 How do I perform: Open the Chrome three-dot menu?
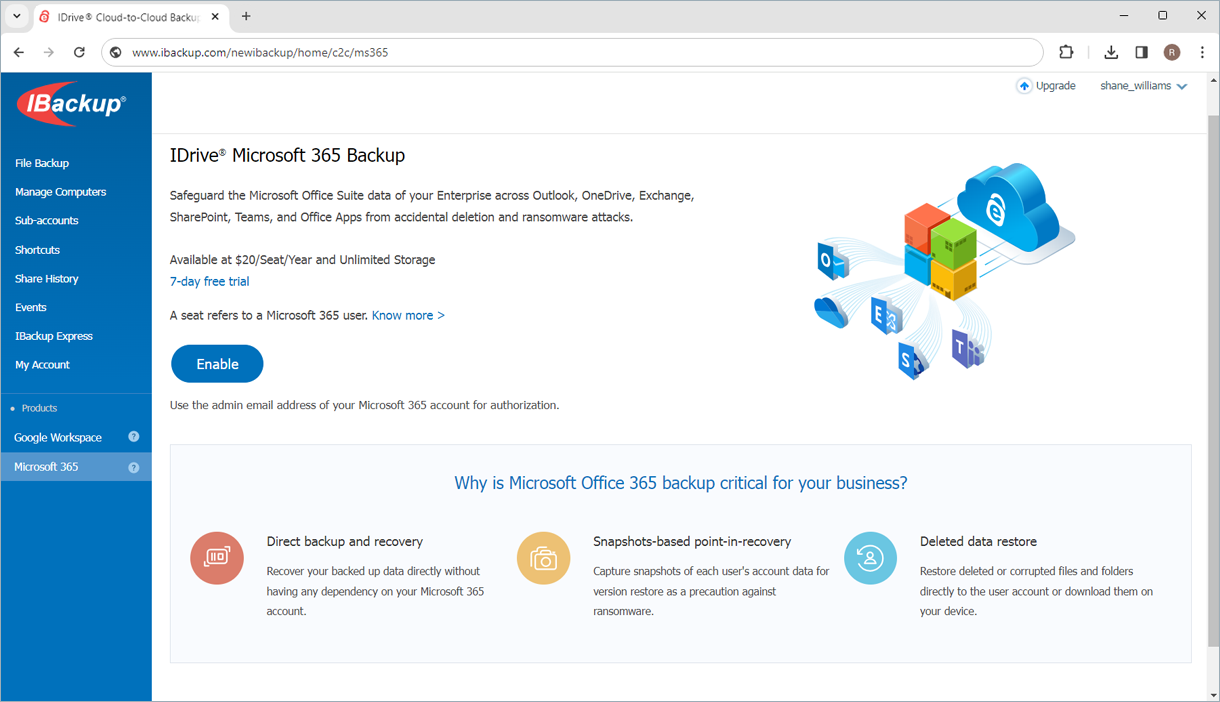coord(1202,52)
